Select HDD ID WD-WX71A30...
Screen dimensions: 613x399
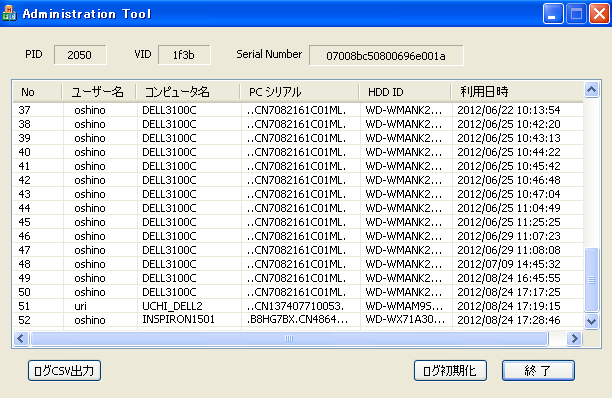(x=405, y=320)
